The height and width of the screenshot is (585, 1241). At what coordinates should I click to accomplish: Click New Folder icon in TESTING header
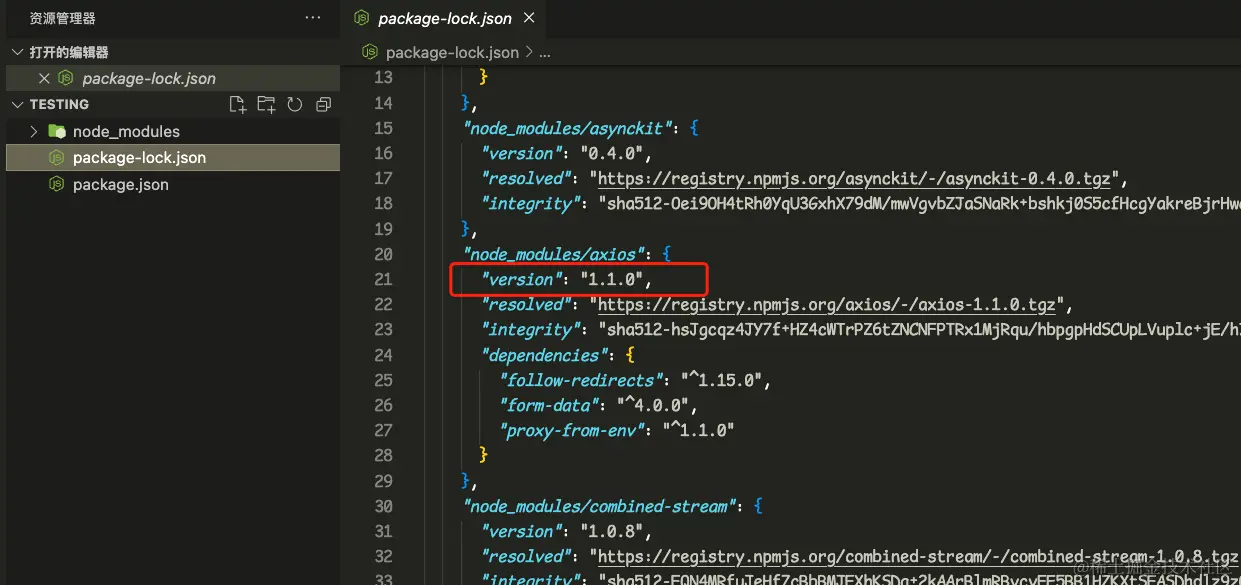266,104
